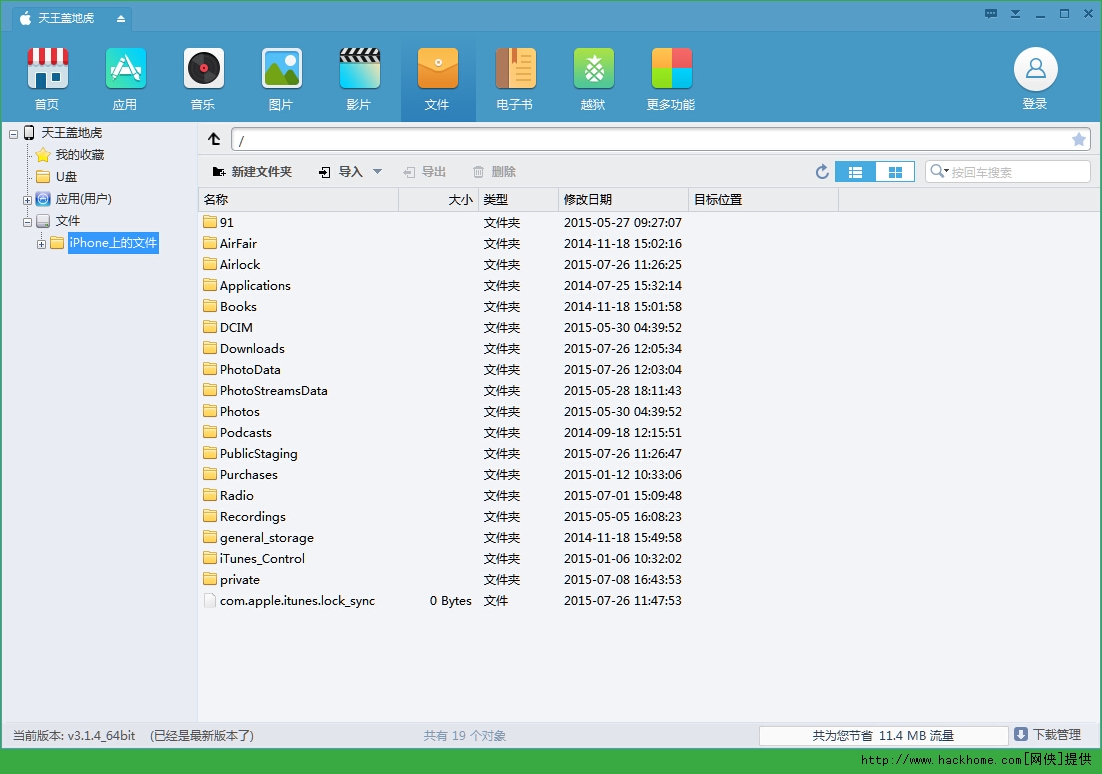Open the 影片 videos section
Viewport: 1102px width, 774px height.
(x=359, y=69)
